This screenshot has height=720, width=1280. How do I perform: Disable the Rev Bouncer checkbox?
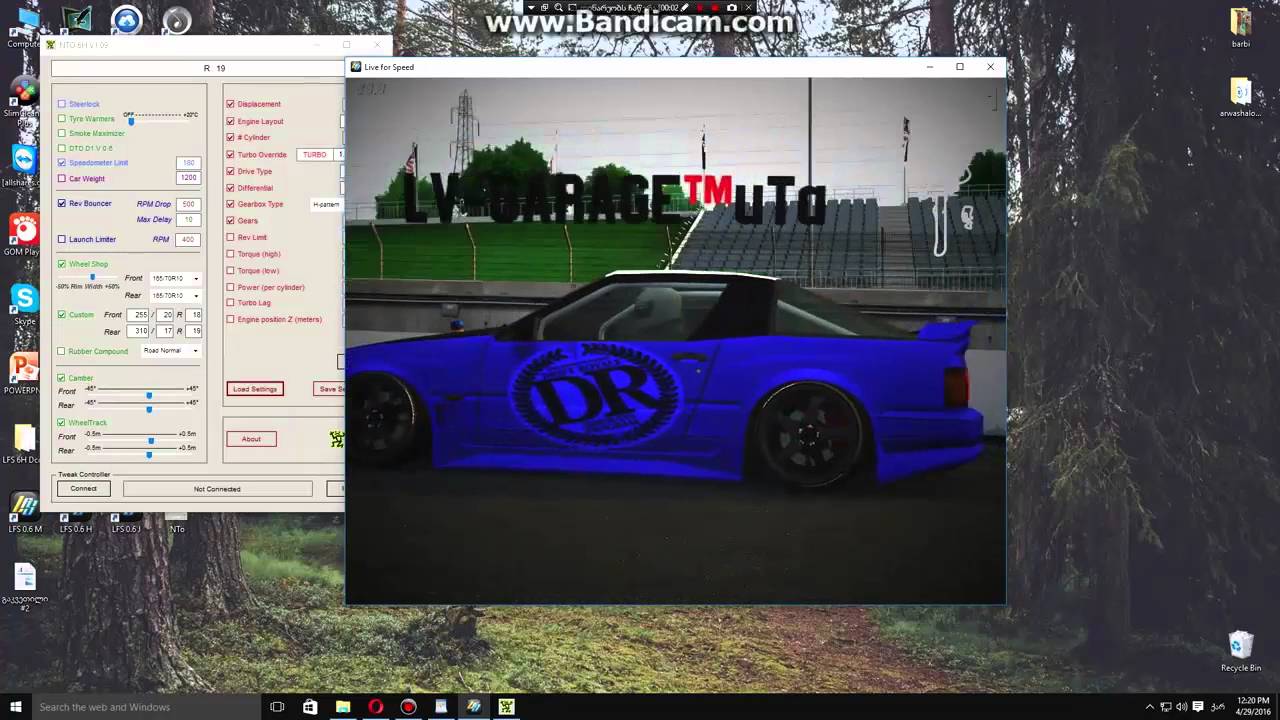click(x=61, y=203)
